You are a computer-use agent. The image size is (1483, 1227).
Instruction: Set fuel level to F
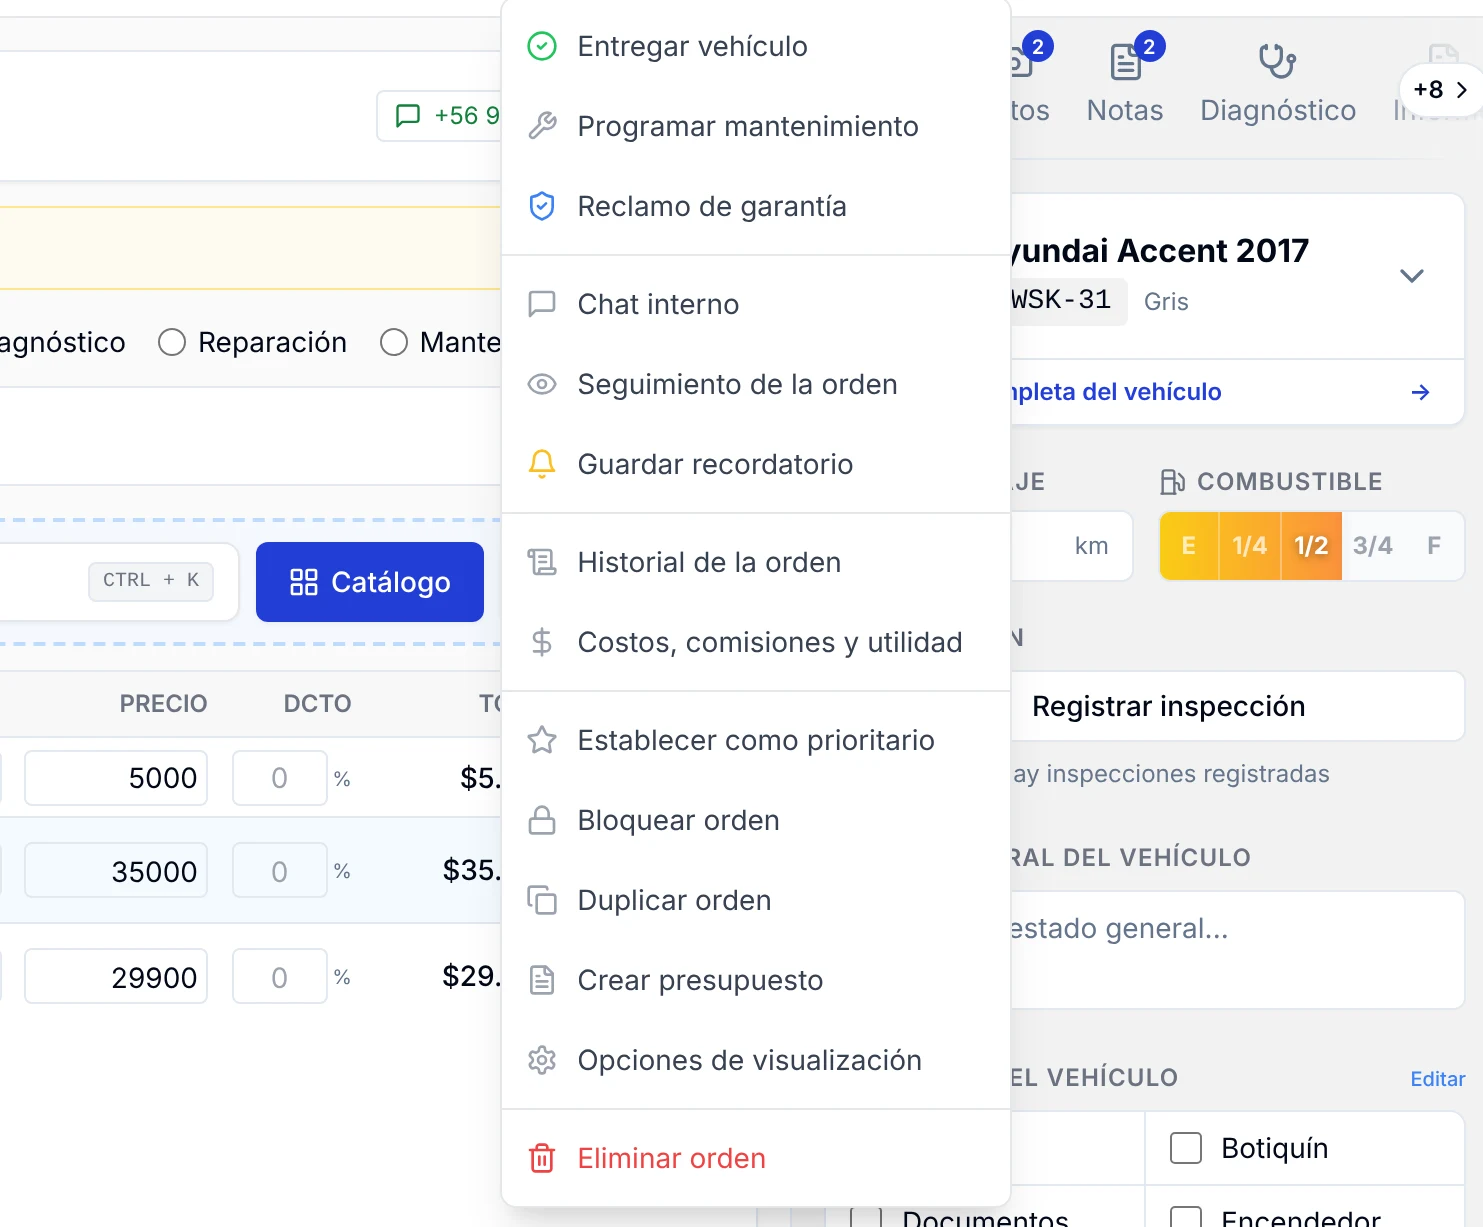point(1434,546)
